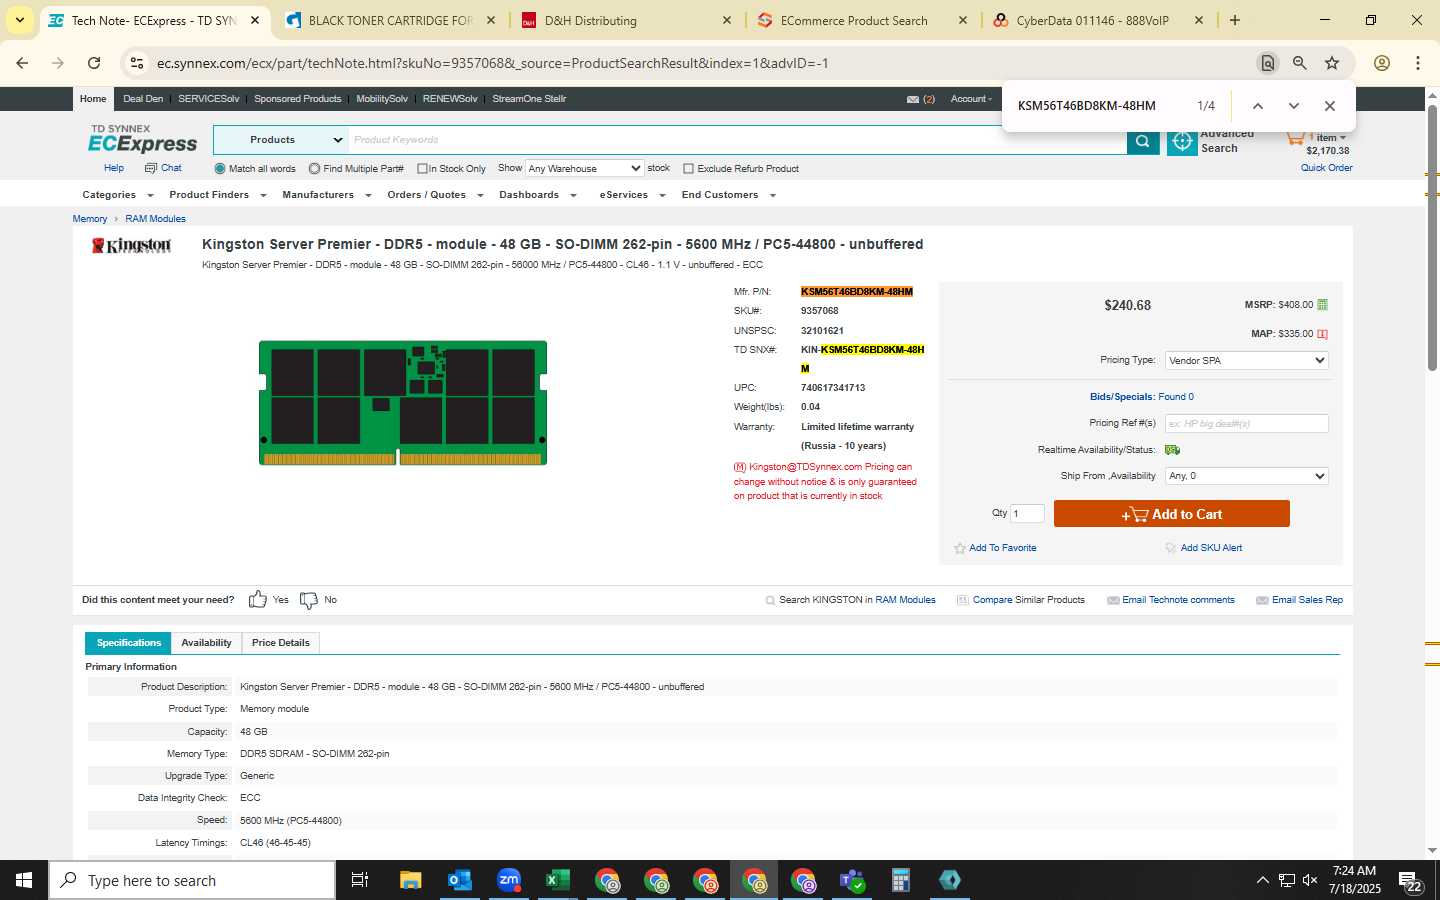Expand Product Finders menu
The image size is (1440, 900).
point(217,195)
